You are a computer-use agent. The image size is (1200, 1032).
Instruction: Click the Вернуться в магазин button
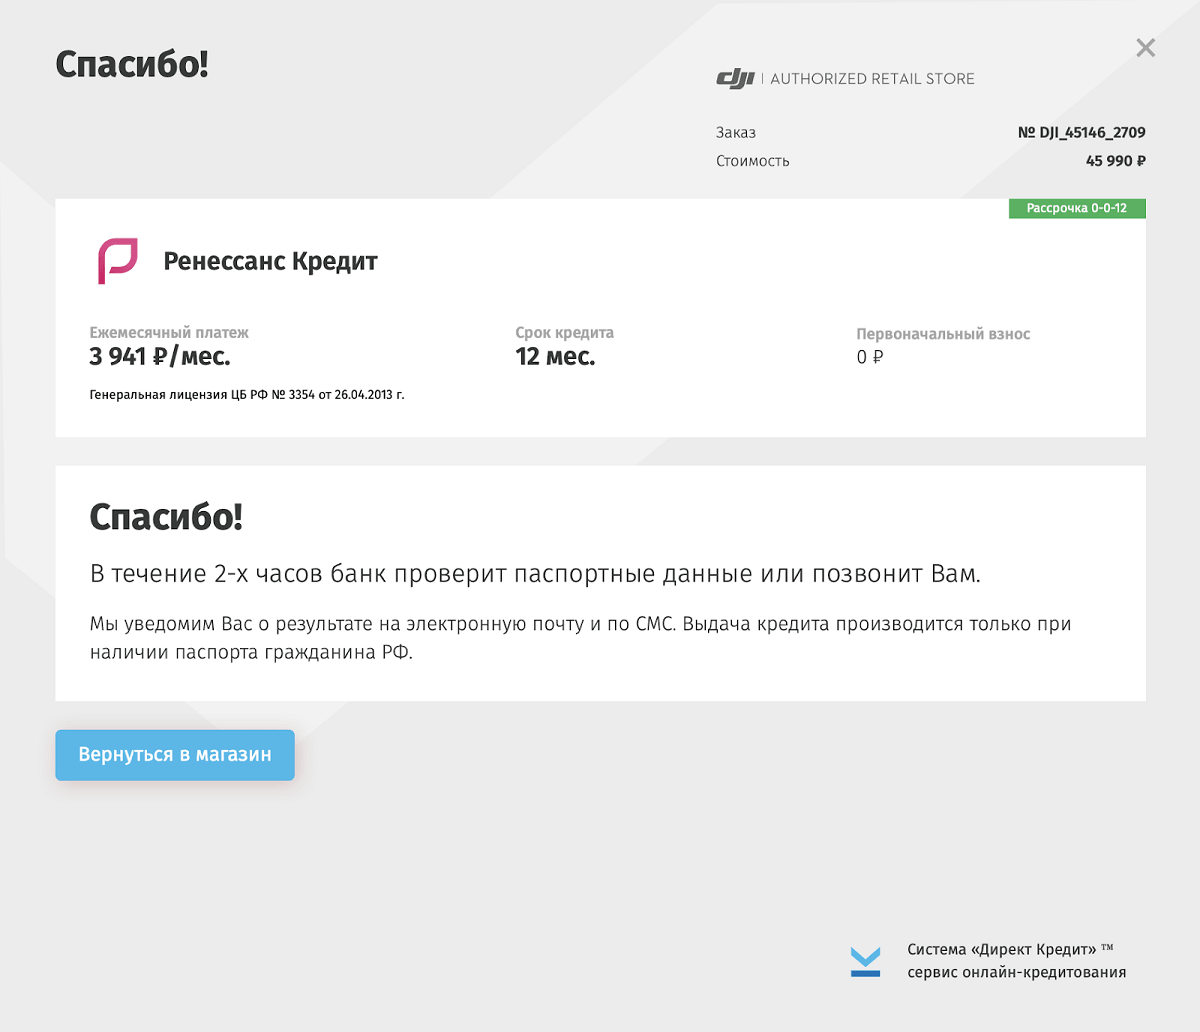[x=175, y=755]
